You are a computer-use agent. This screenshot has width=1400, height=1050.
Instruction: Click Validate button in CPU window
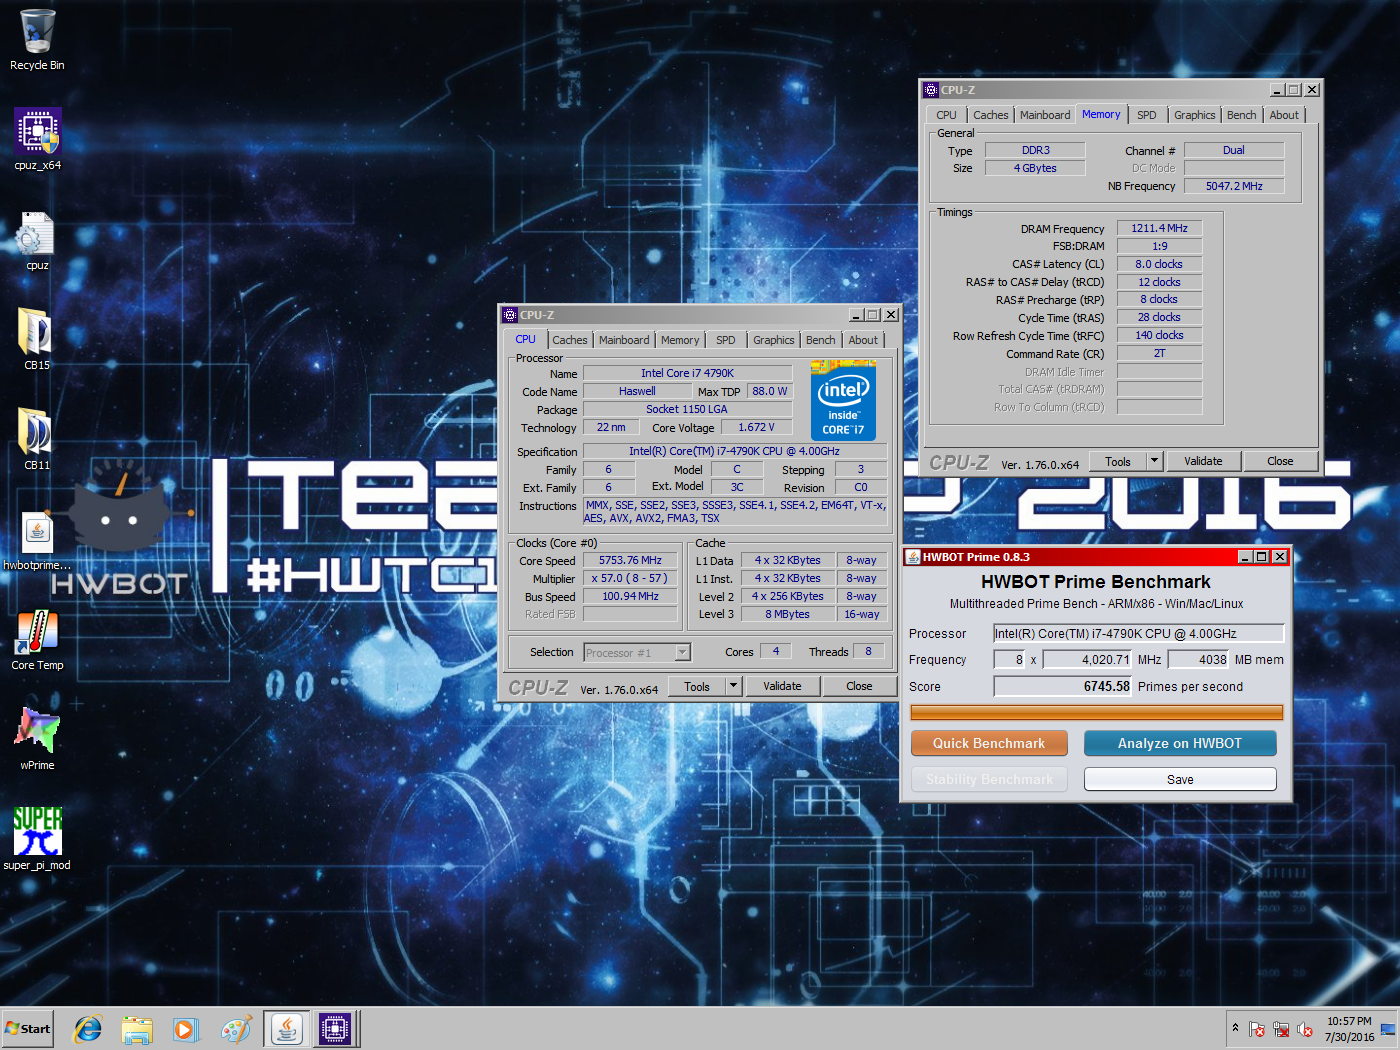click(782, 686)
